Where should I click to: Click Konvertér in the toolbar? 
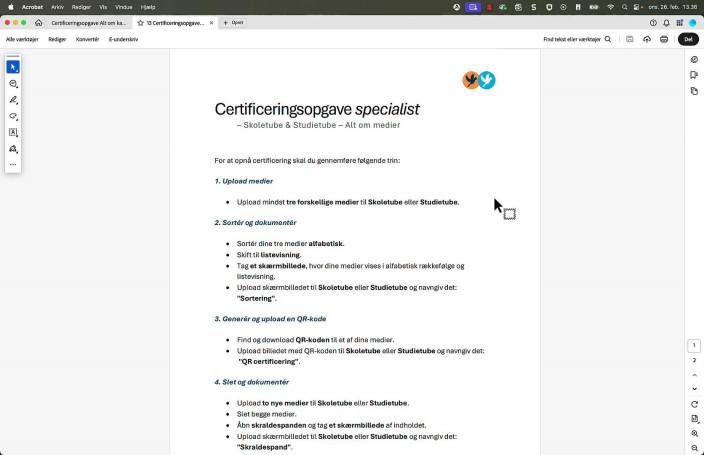(87, 39)
